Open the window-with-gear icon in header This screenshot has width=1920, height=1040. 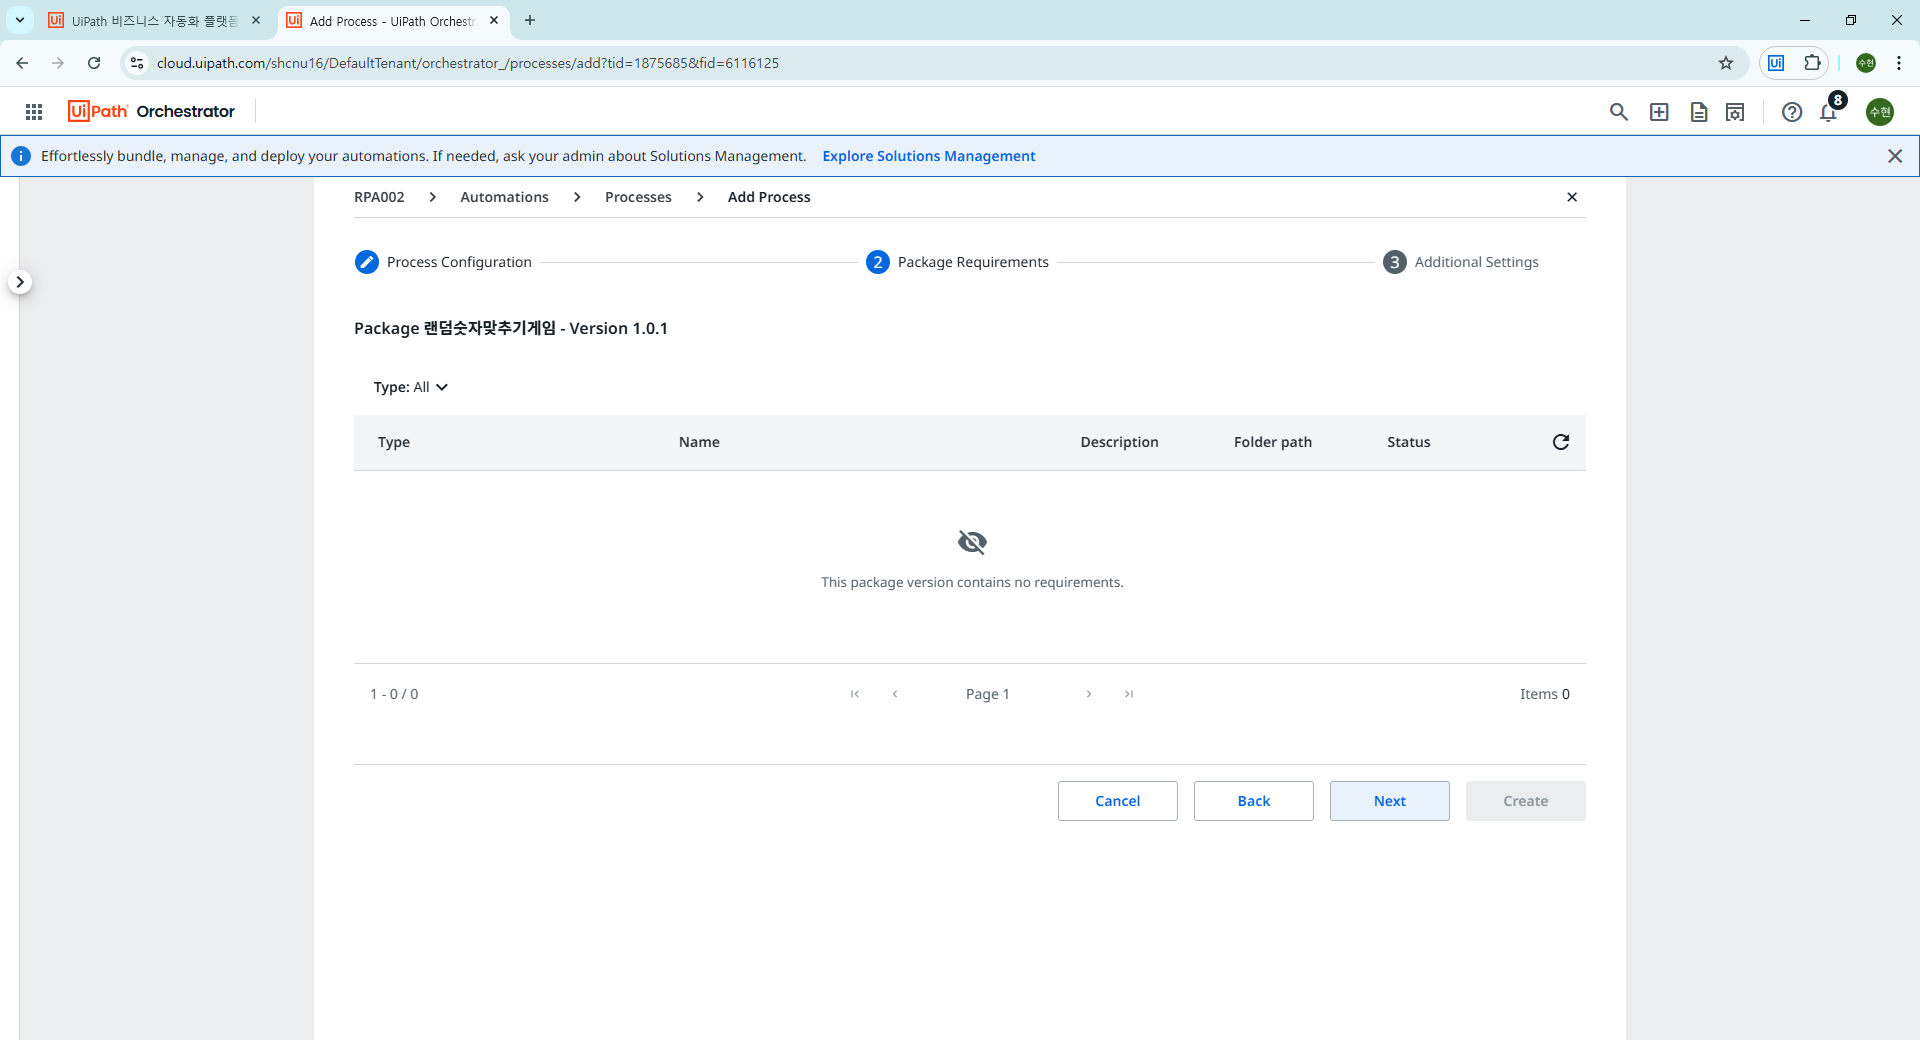tap(1735, 112)
